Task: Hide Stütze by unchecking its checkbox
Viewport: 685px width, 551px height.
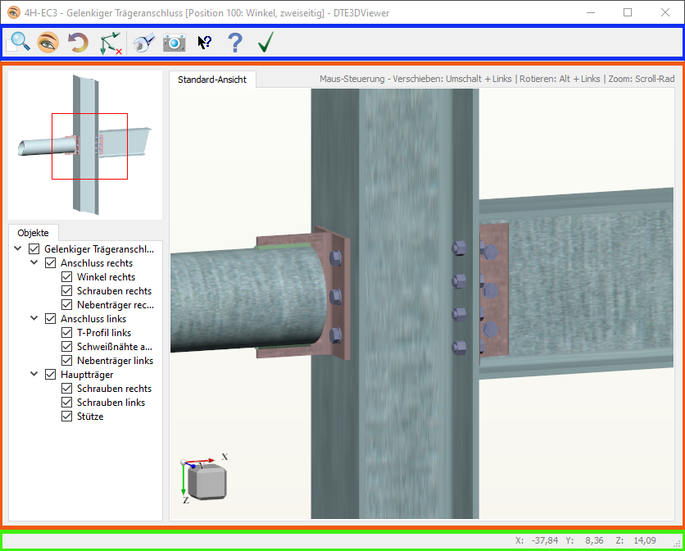Action: 67,417
